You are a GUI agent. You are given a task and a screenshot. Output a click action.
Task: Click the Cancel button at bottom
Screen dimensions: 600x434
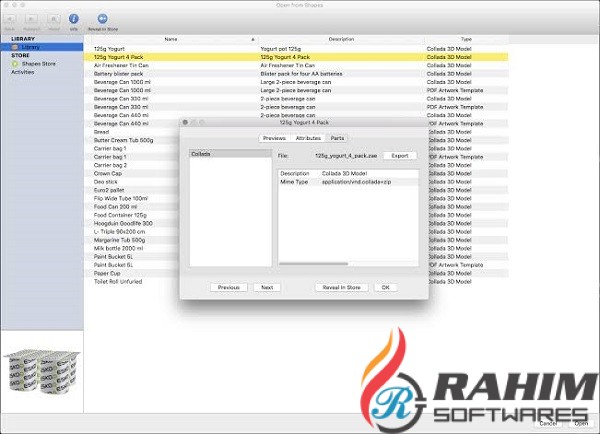point(548,424)
